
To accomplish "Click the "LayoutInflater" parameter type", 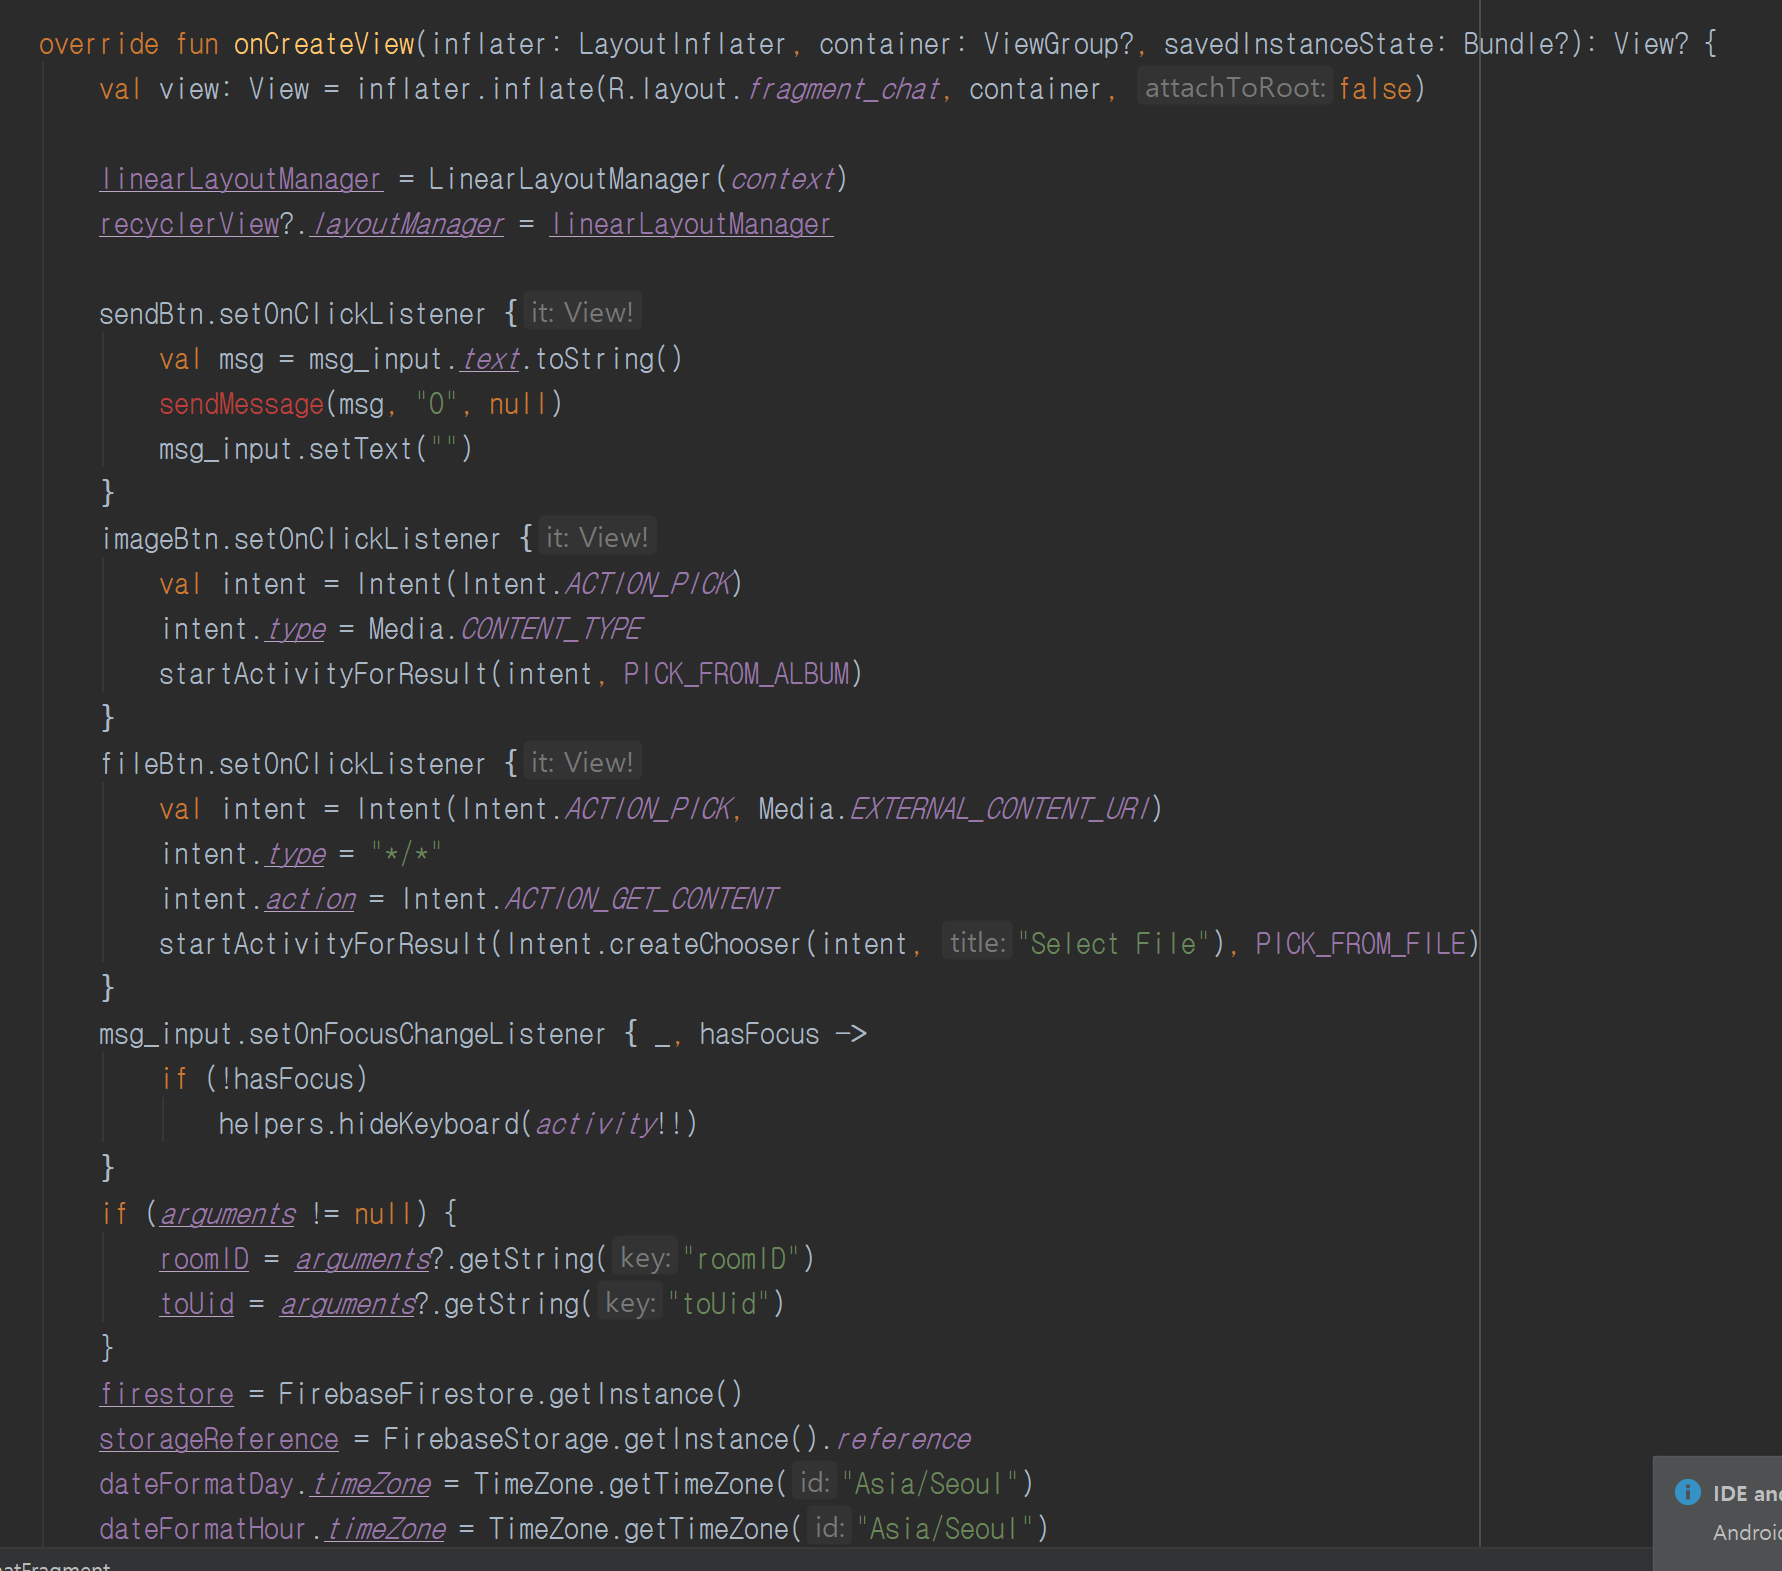I will pos(682,44).
